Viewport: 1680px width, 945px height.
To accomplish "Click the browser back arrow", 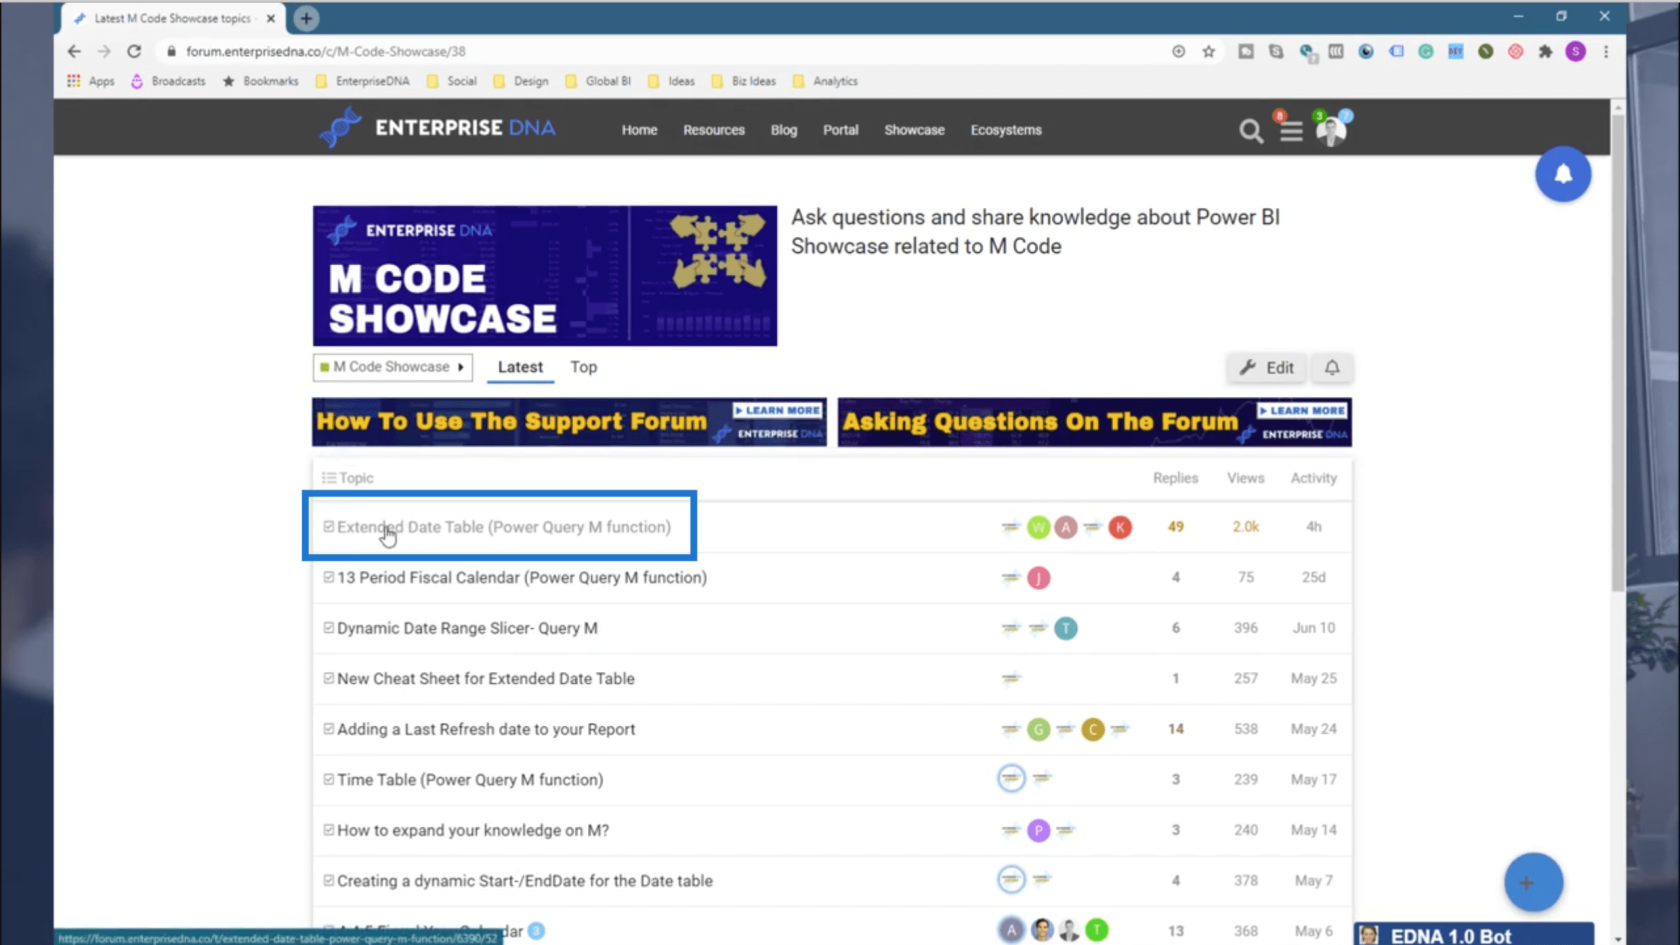I will (x=74, y=51).
